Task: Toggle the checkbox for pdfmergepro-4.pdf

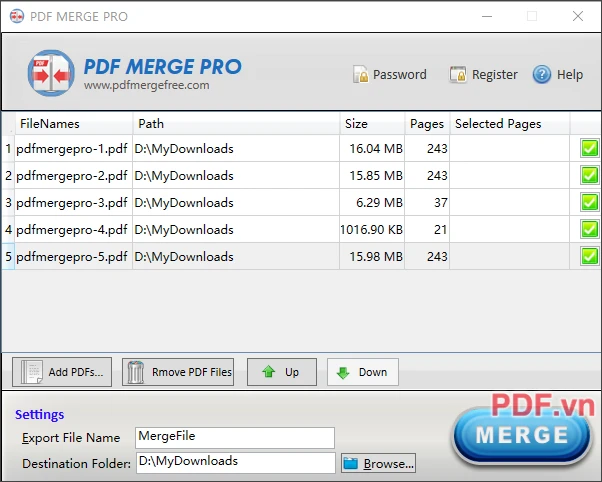Action: pos(589,229)
